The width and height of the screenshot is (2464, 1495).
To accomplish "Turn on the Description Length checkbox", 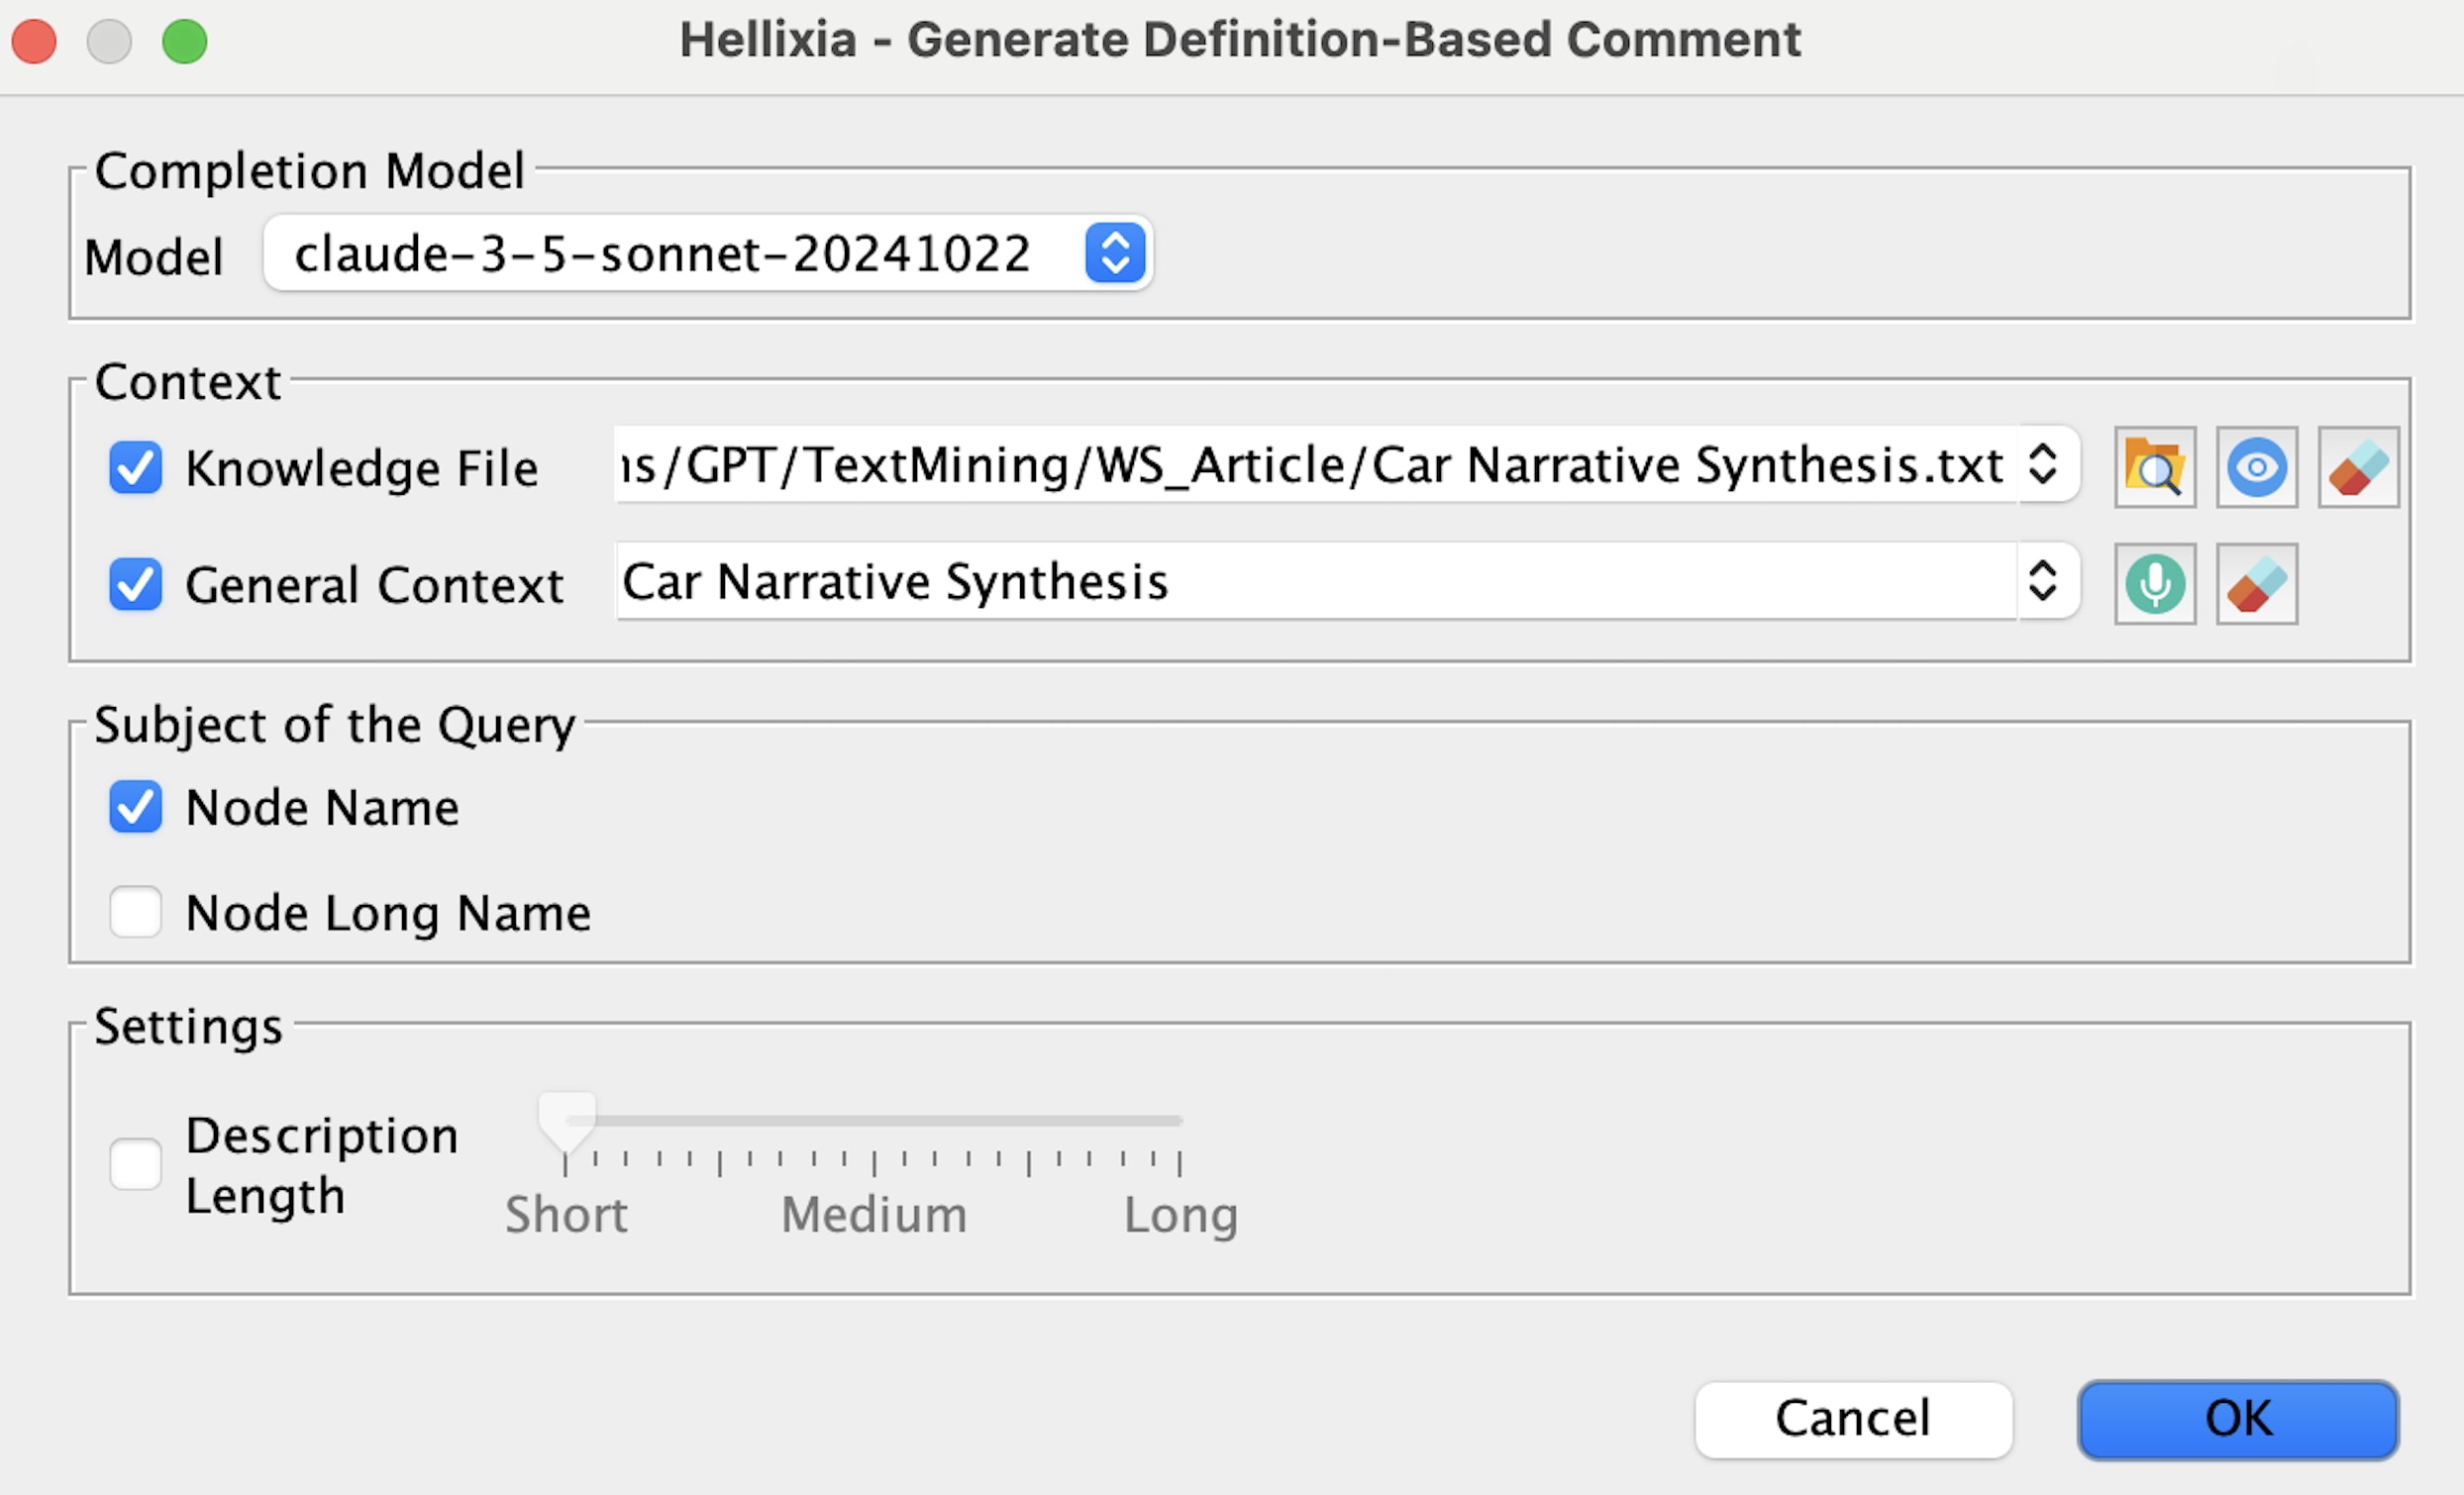I will [135, 1164].
